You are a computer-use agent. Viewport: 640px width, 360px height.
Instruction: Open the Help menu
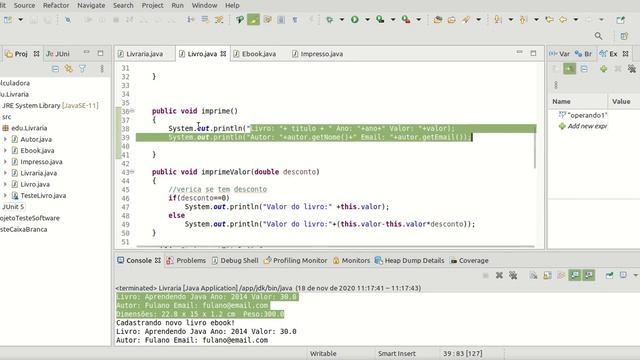click(x=232, y=5)
